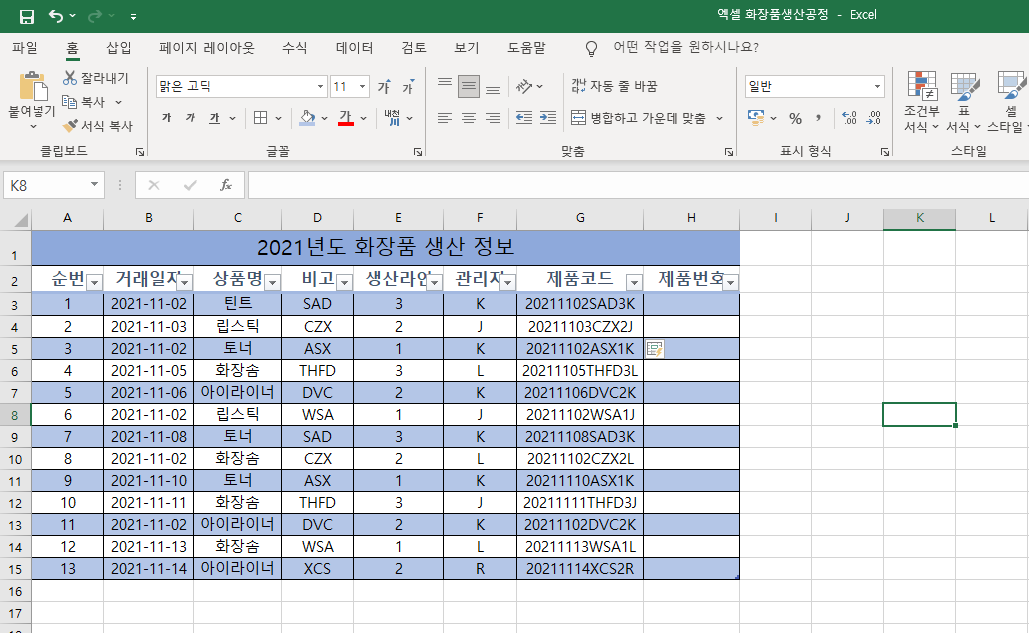Click the Save icon in title bar
The width and height of the screenshot is (1029, 633).
coord(26,16)
